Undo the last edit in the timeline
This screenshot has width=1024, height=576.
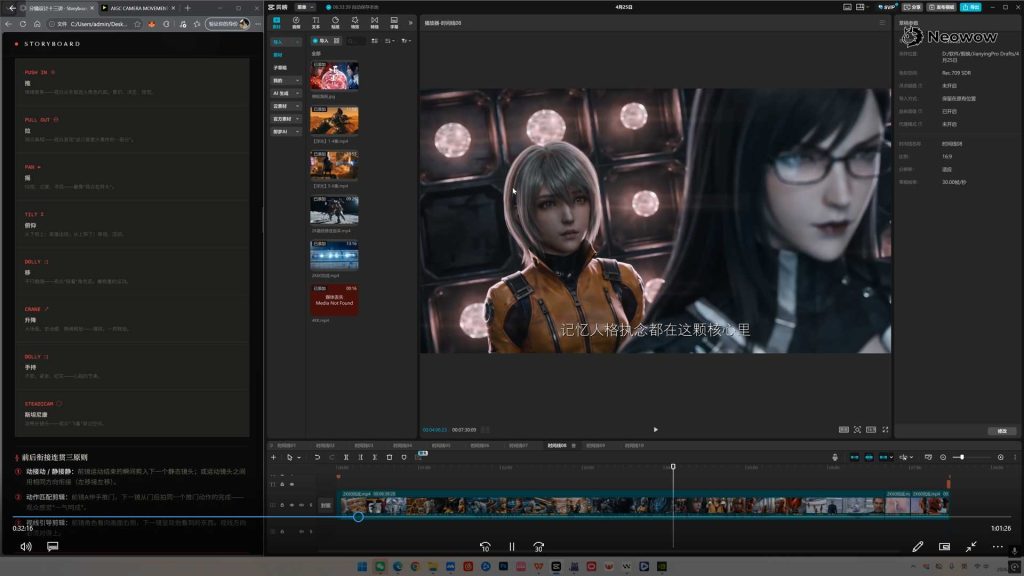(317, 457)
